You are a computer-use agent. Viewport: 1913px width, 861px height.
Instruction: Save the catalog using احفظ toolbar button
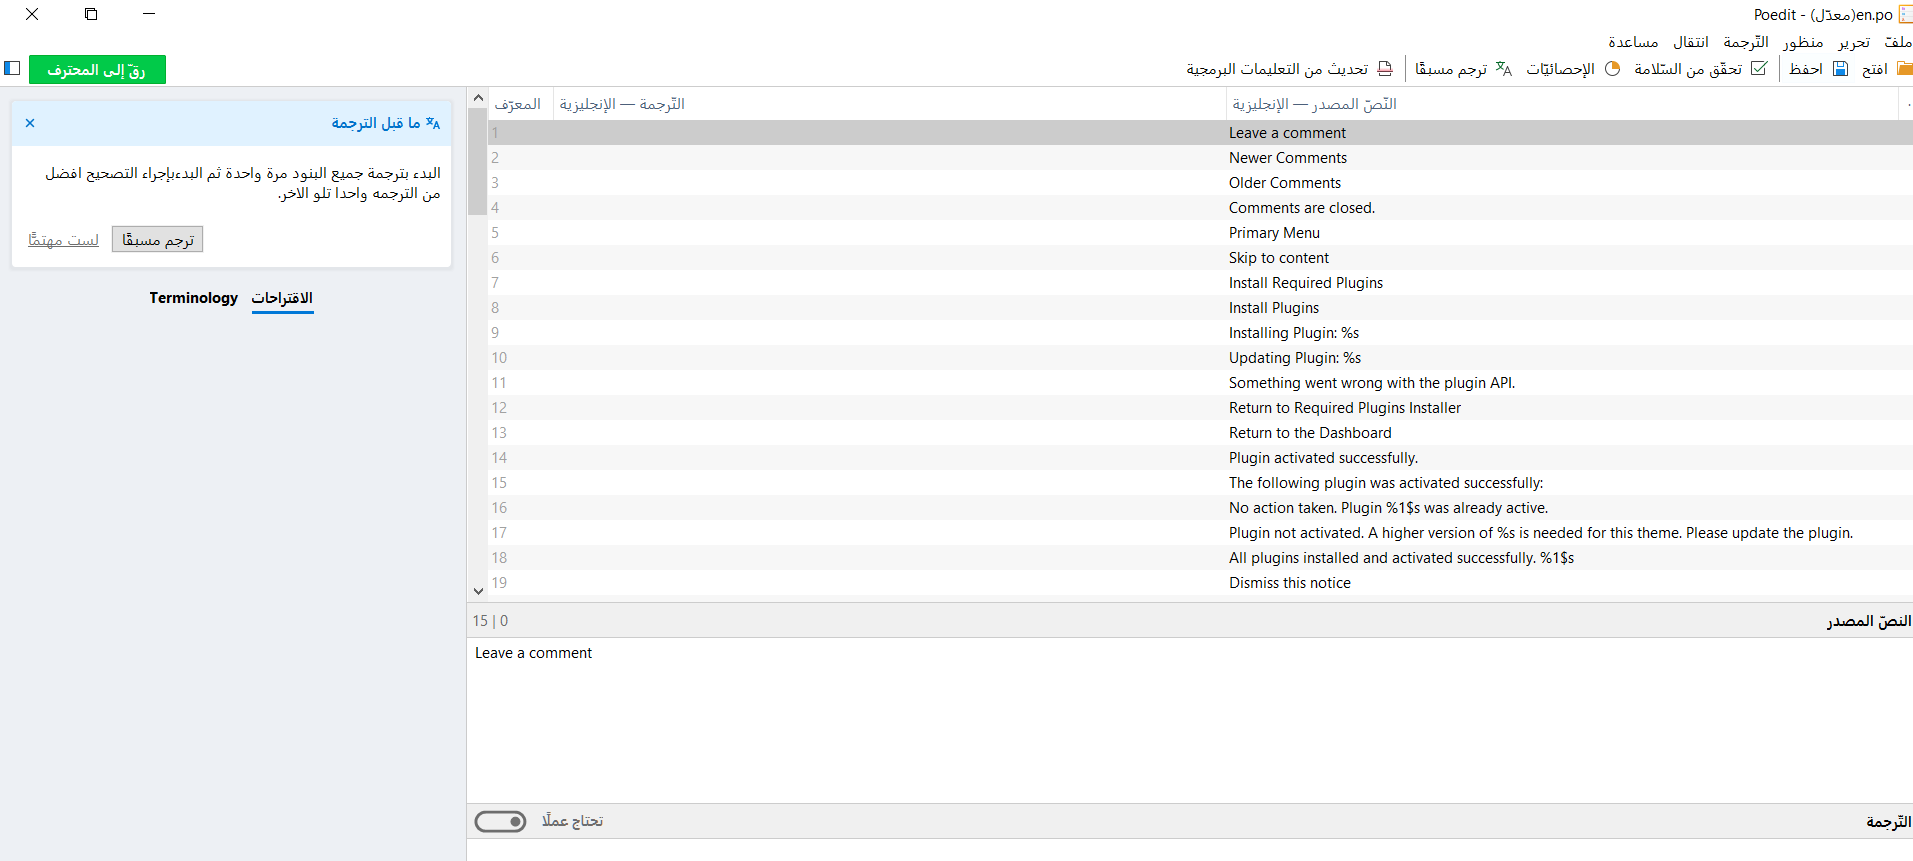[1819, 69]
